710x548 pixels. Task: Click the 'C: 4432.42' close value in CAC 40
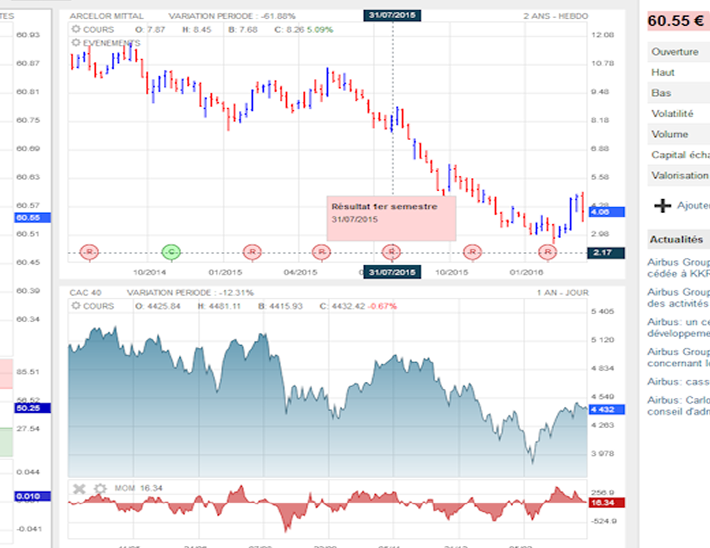point(342,306)
